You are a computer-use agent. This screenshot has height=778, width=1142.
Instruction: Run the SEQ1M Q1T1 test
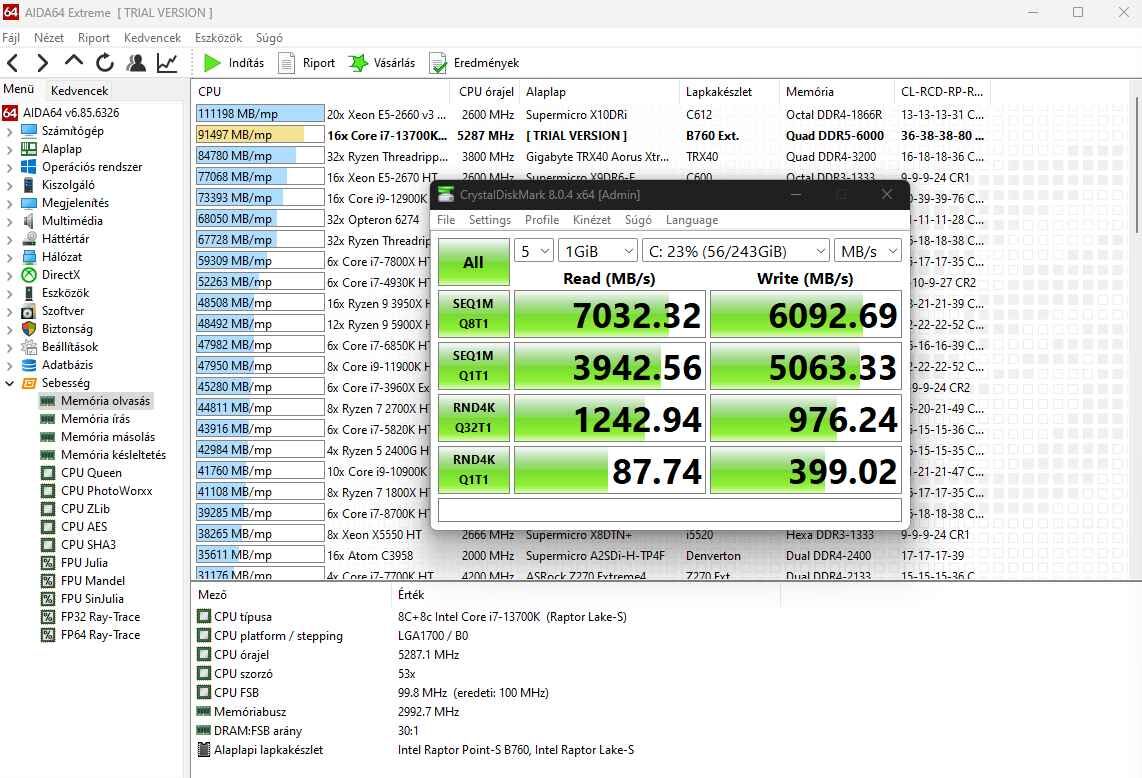[473, 366]
